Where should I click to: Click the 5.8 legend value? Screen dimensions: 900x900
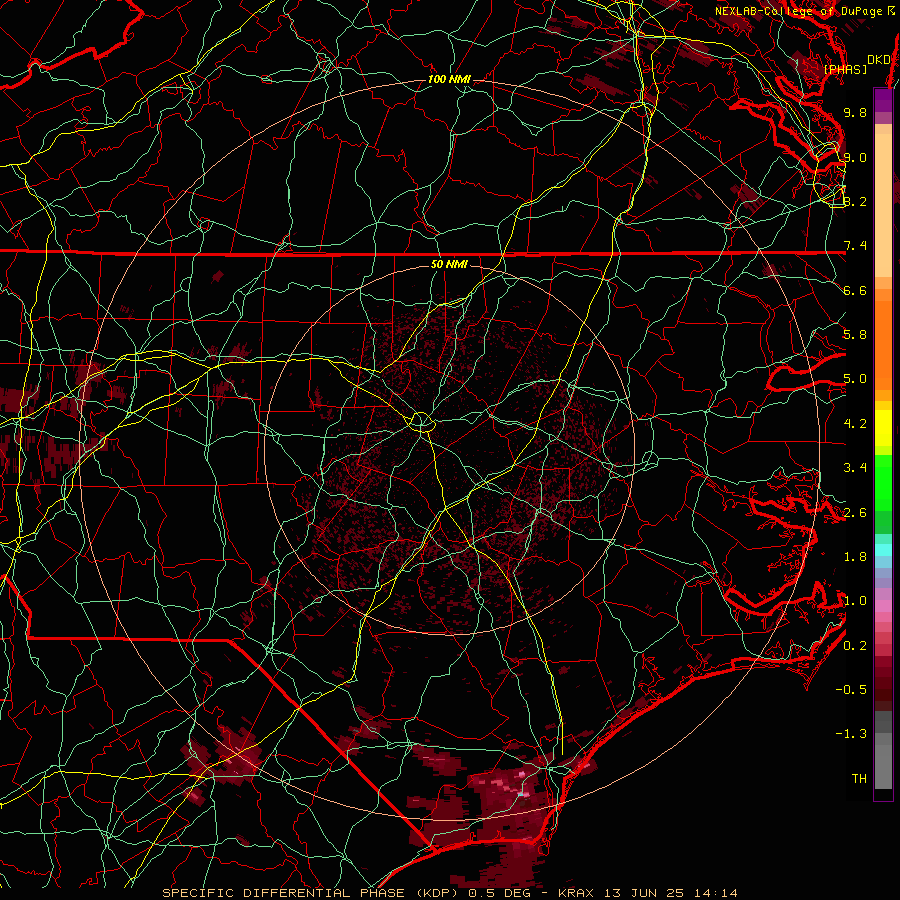tap(855, 335)
